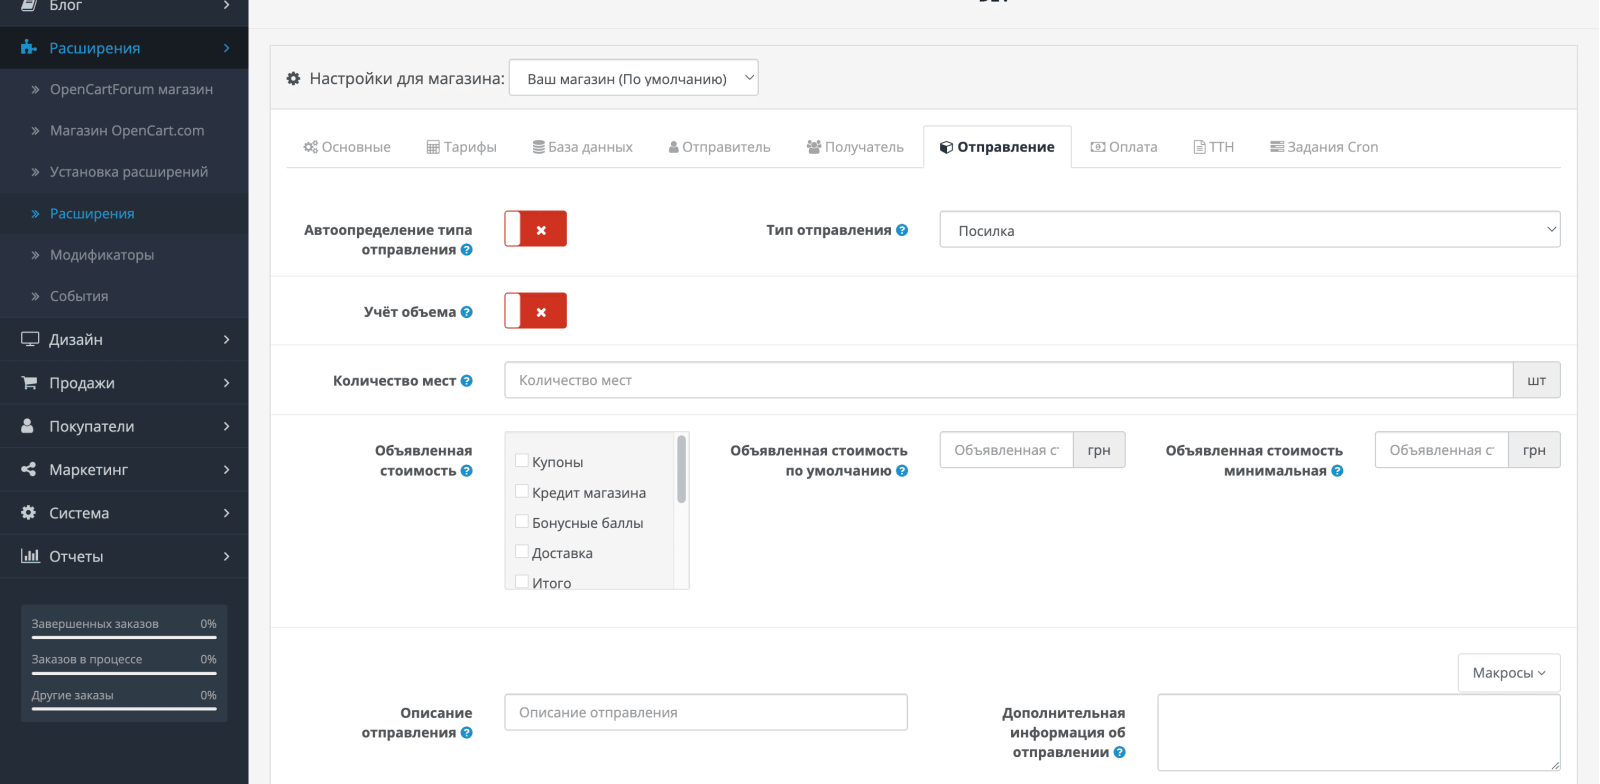Viewport: 1600px width, 784px height.
Task: Check the Бонусные баллы checkbox
Action: coord(521,521)
